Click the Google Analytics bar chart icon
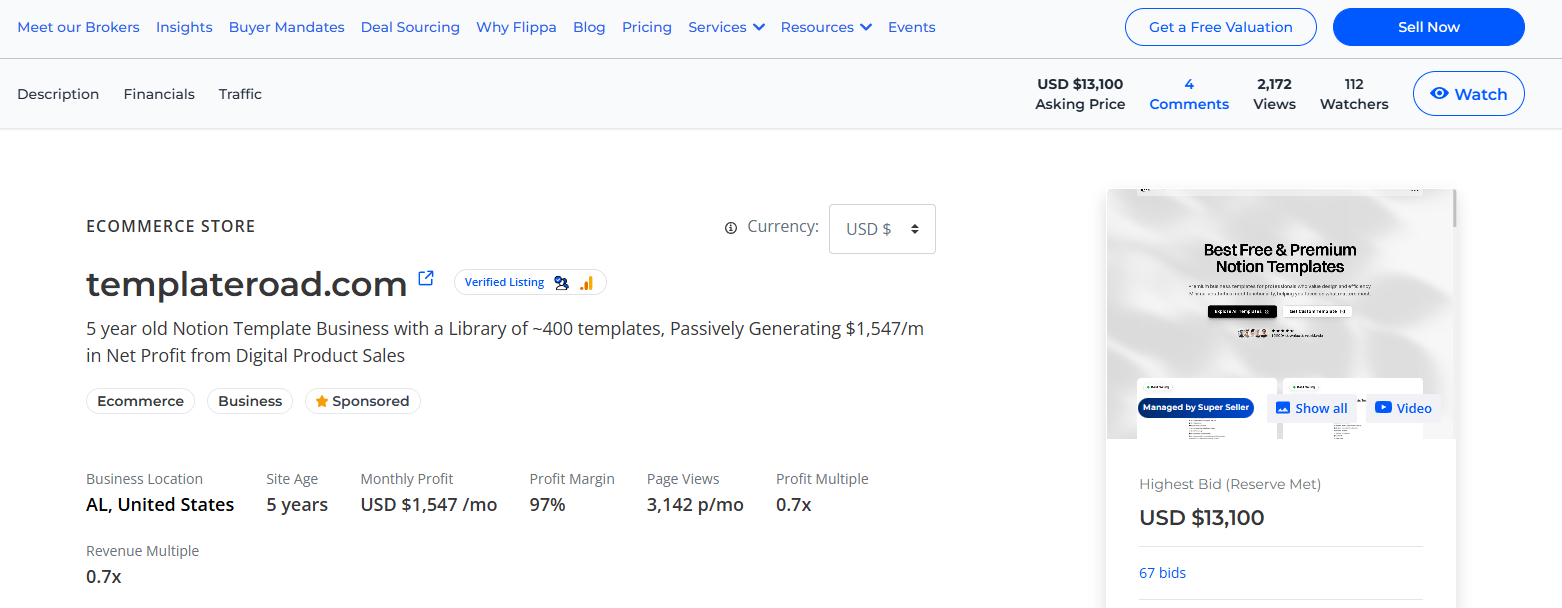1562x608 pixels. pos(586,283)
